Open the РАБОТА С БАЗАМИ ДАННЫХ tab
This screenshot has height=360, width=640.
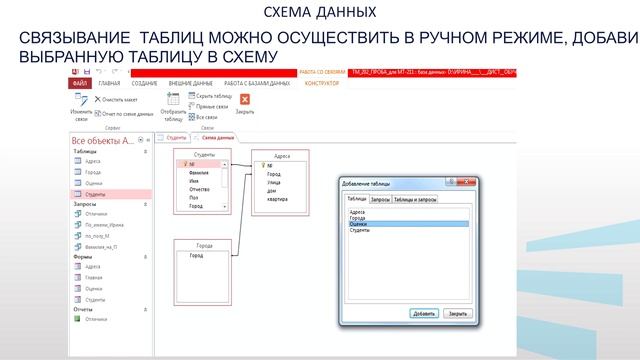257,83
